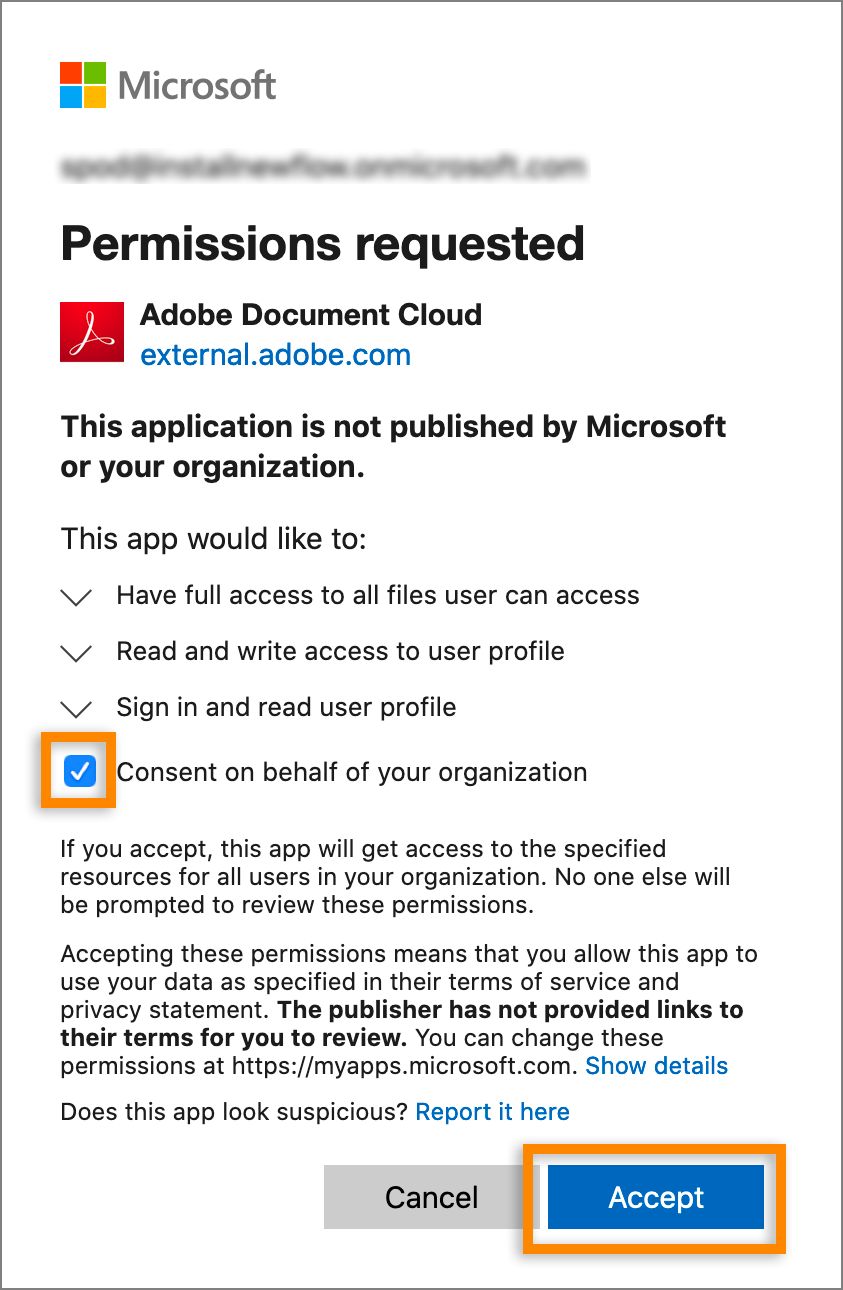Click the Microsoft four-square logo

[x=83, y=84]
